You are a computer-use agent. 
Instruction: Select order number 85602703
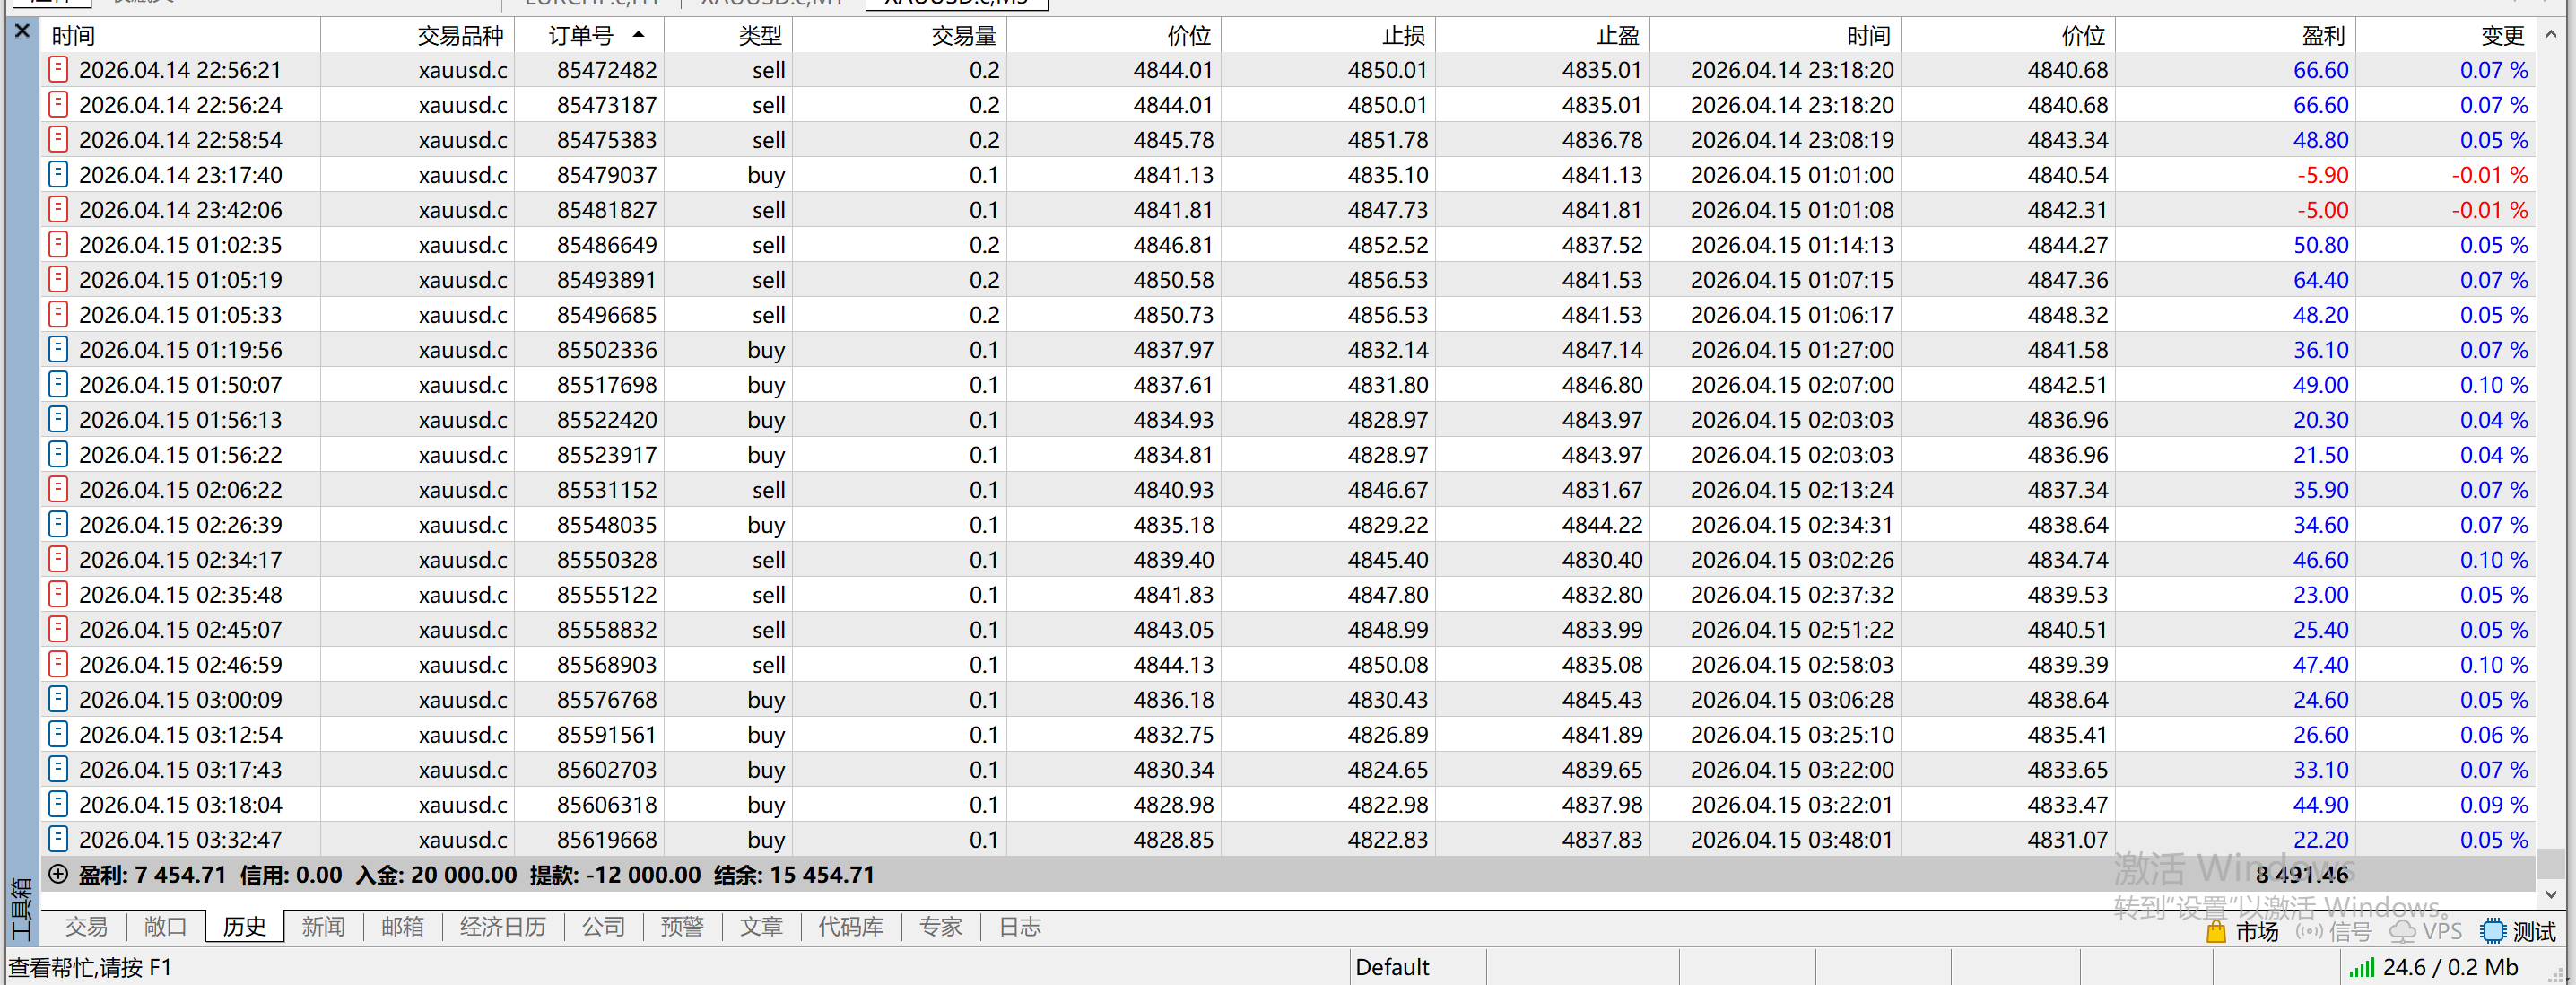click(607, 769)
